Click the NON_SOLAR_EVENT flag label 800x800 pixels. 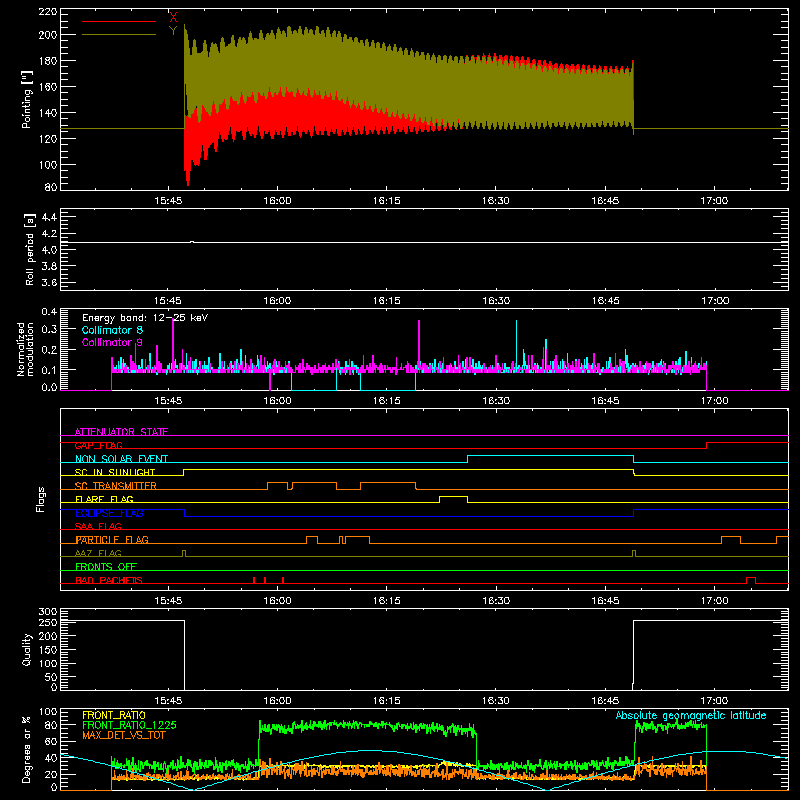121,459
